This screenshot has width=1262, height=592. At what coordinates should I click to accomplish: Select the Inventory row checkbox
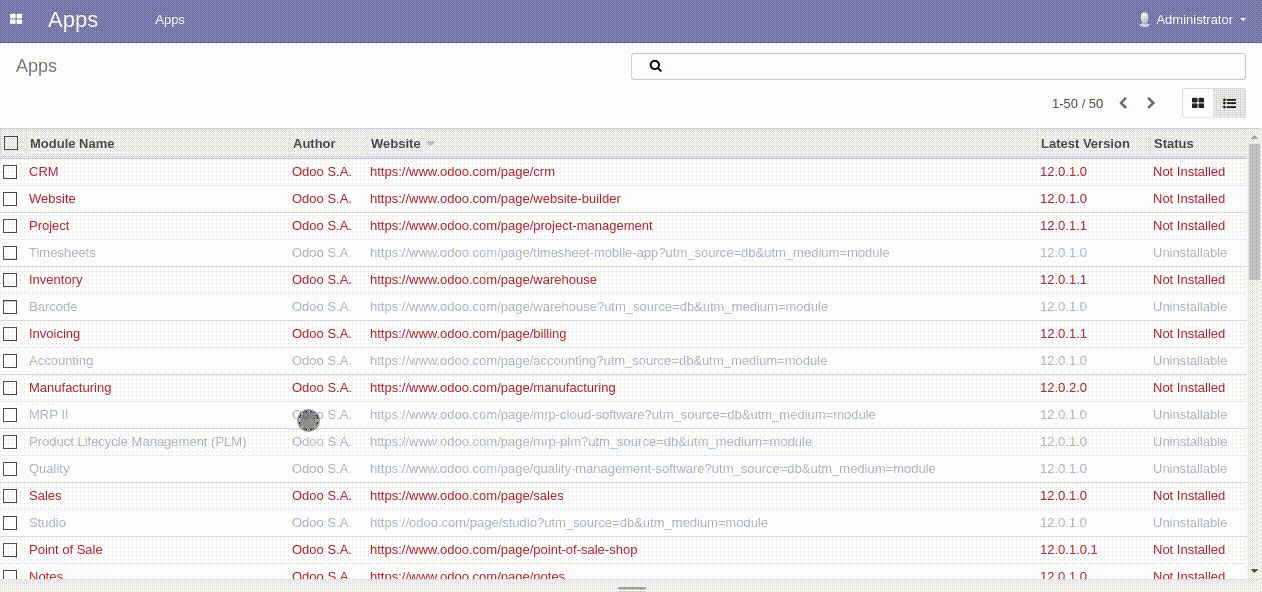[10, 280]
